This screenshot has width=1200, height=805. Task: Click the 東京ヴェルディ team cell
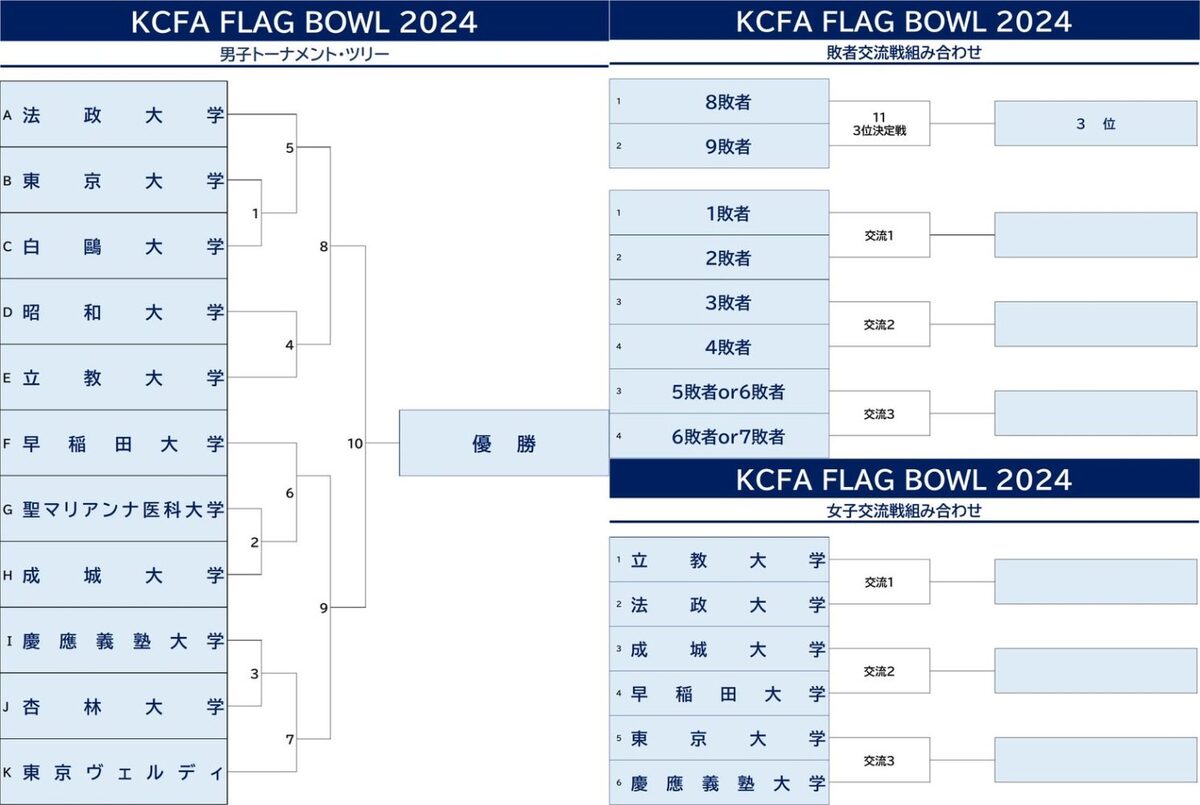click(x=114, y=772)
